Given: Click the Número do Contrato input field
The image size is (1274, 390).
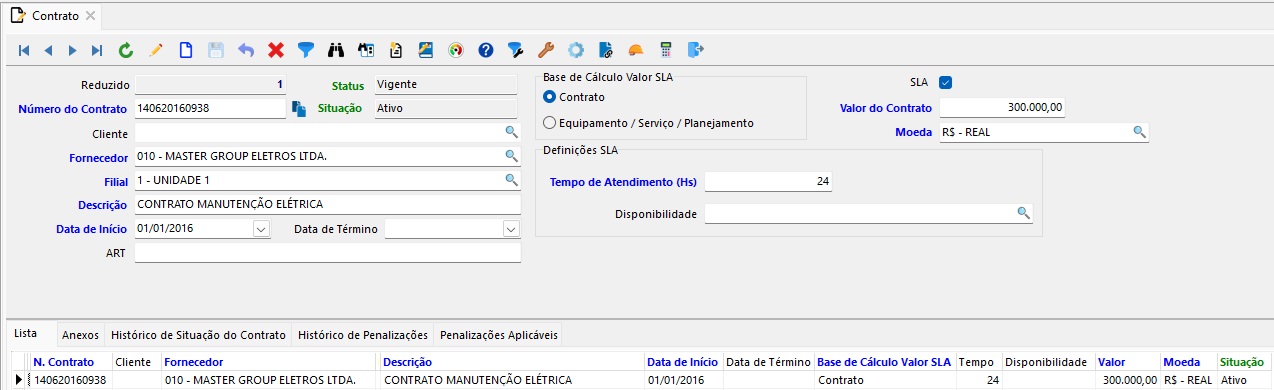Looking at the screenshot, I should 210,108.
